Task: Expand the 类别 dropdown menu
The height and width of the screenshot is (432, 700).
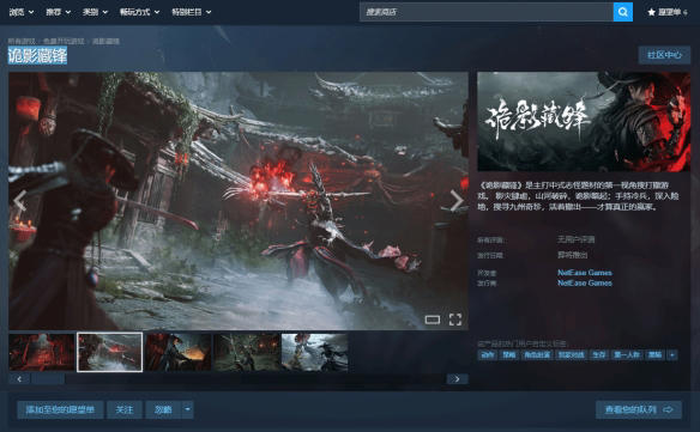Action: (95, 12)
